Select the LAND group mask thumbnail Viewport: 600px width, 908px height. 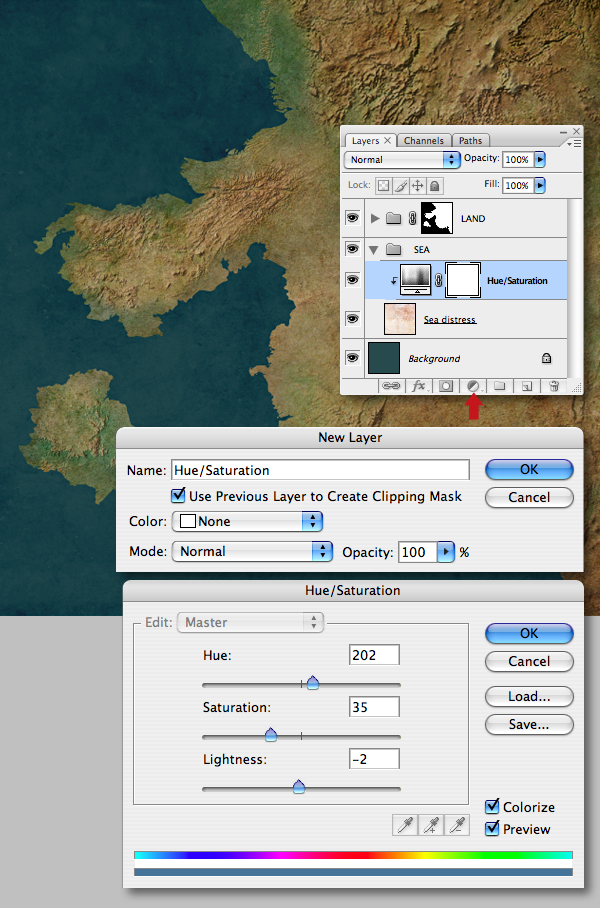(x=437, y=218)
